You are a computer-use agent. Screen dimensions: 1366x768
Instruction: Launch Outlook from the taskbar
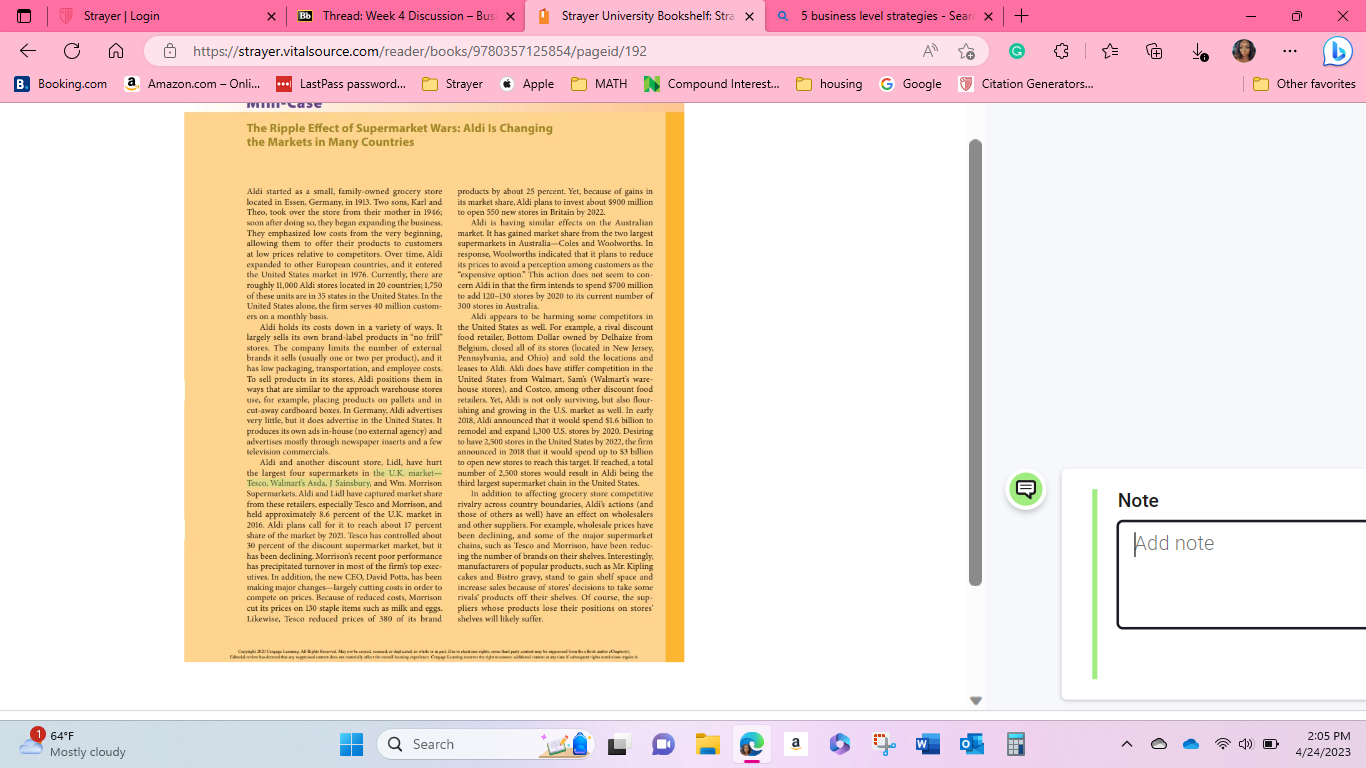pos(971,744)
